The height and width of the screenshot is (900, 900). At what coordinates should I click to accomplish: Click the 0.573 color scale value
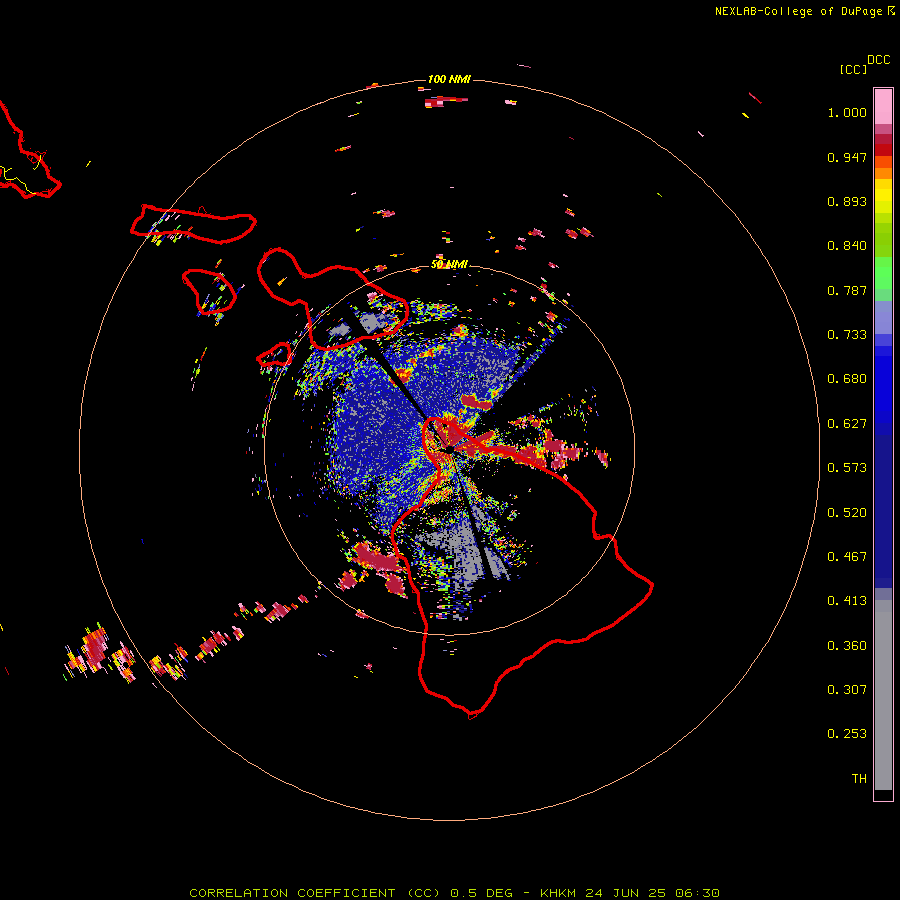click(x=847, y=468)
